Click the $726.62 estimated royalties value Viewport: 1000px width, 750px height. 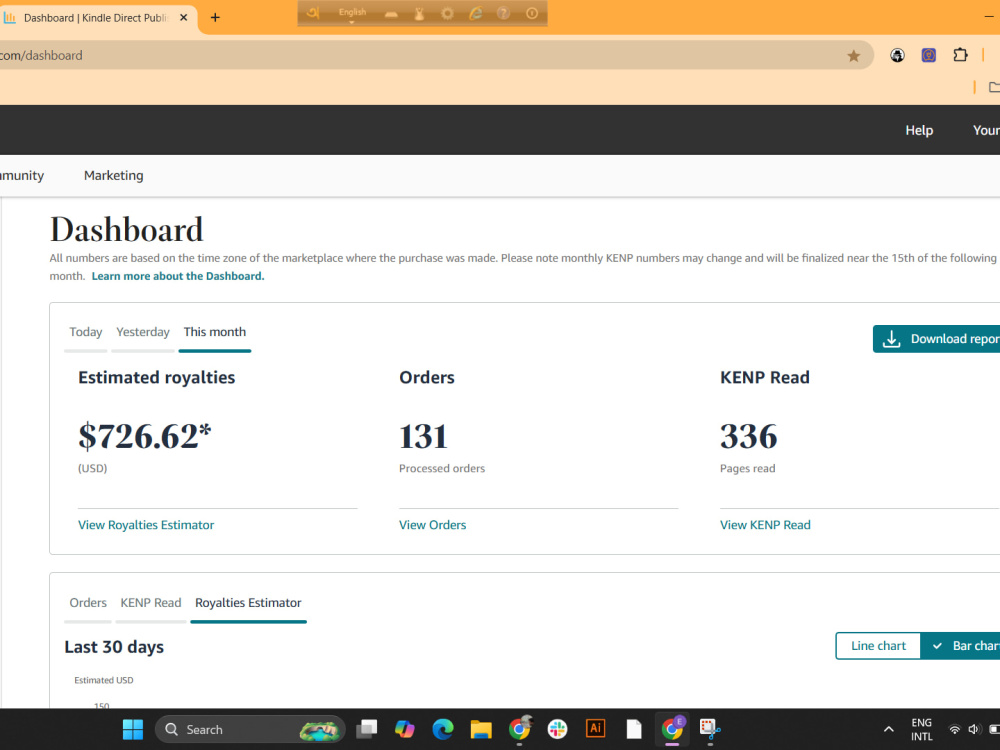145,437
